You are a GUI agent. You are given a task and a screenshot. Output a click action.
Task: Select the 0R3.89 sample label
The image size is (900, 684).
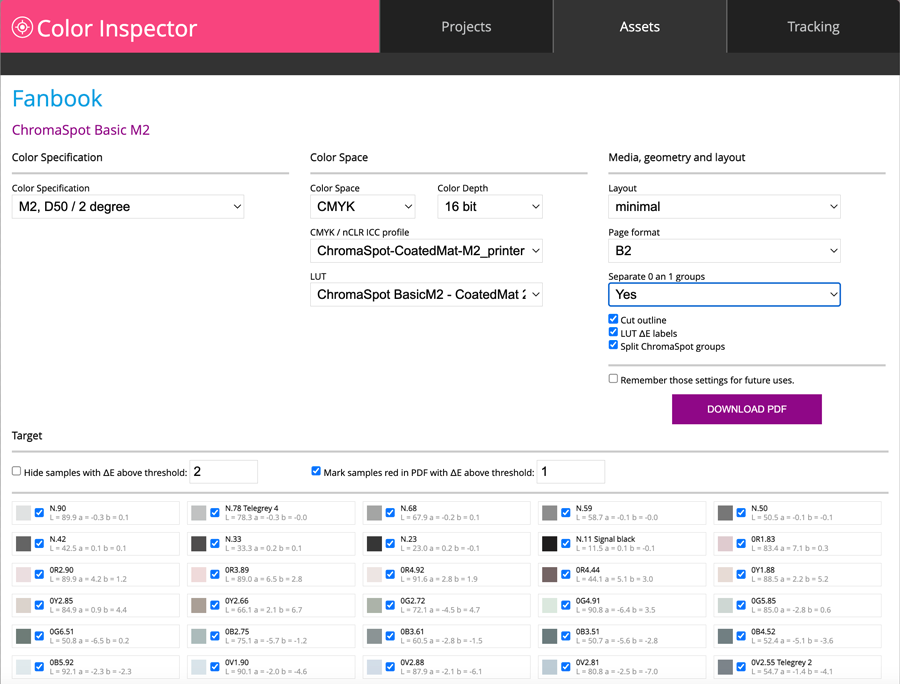(x=237, y=570)
